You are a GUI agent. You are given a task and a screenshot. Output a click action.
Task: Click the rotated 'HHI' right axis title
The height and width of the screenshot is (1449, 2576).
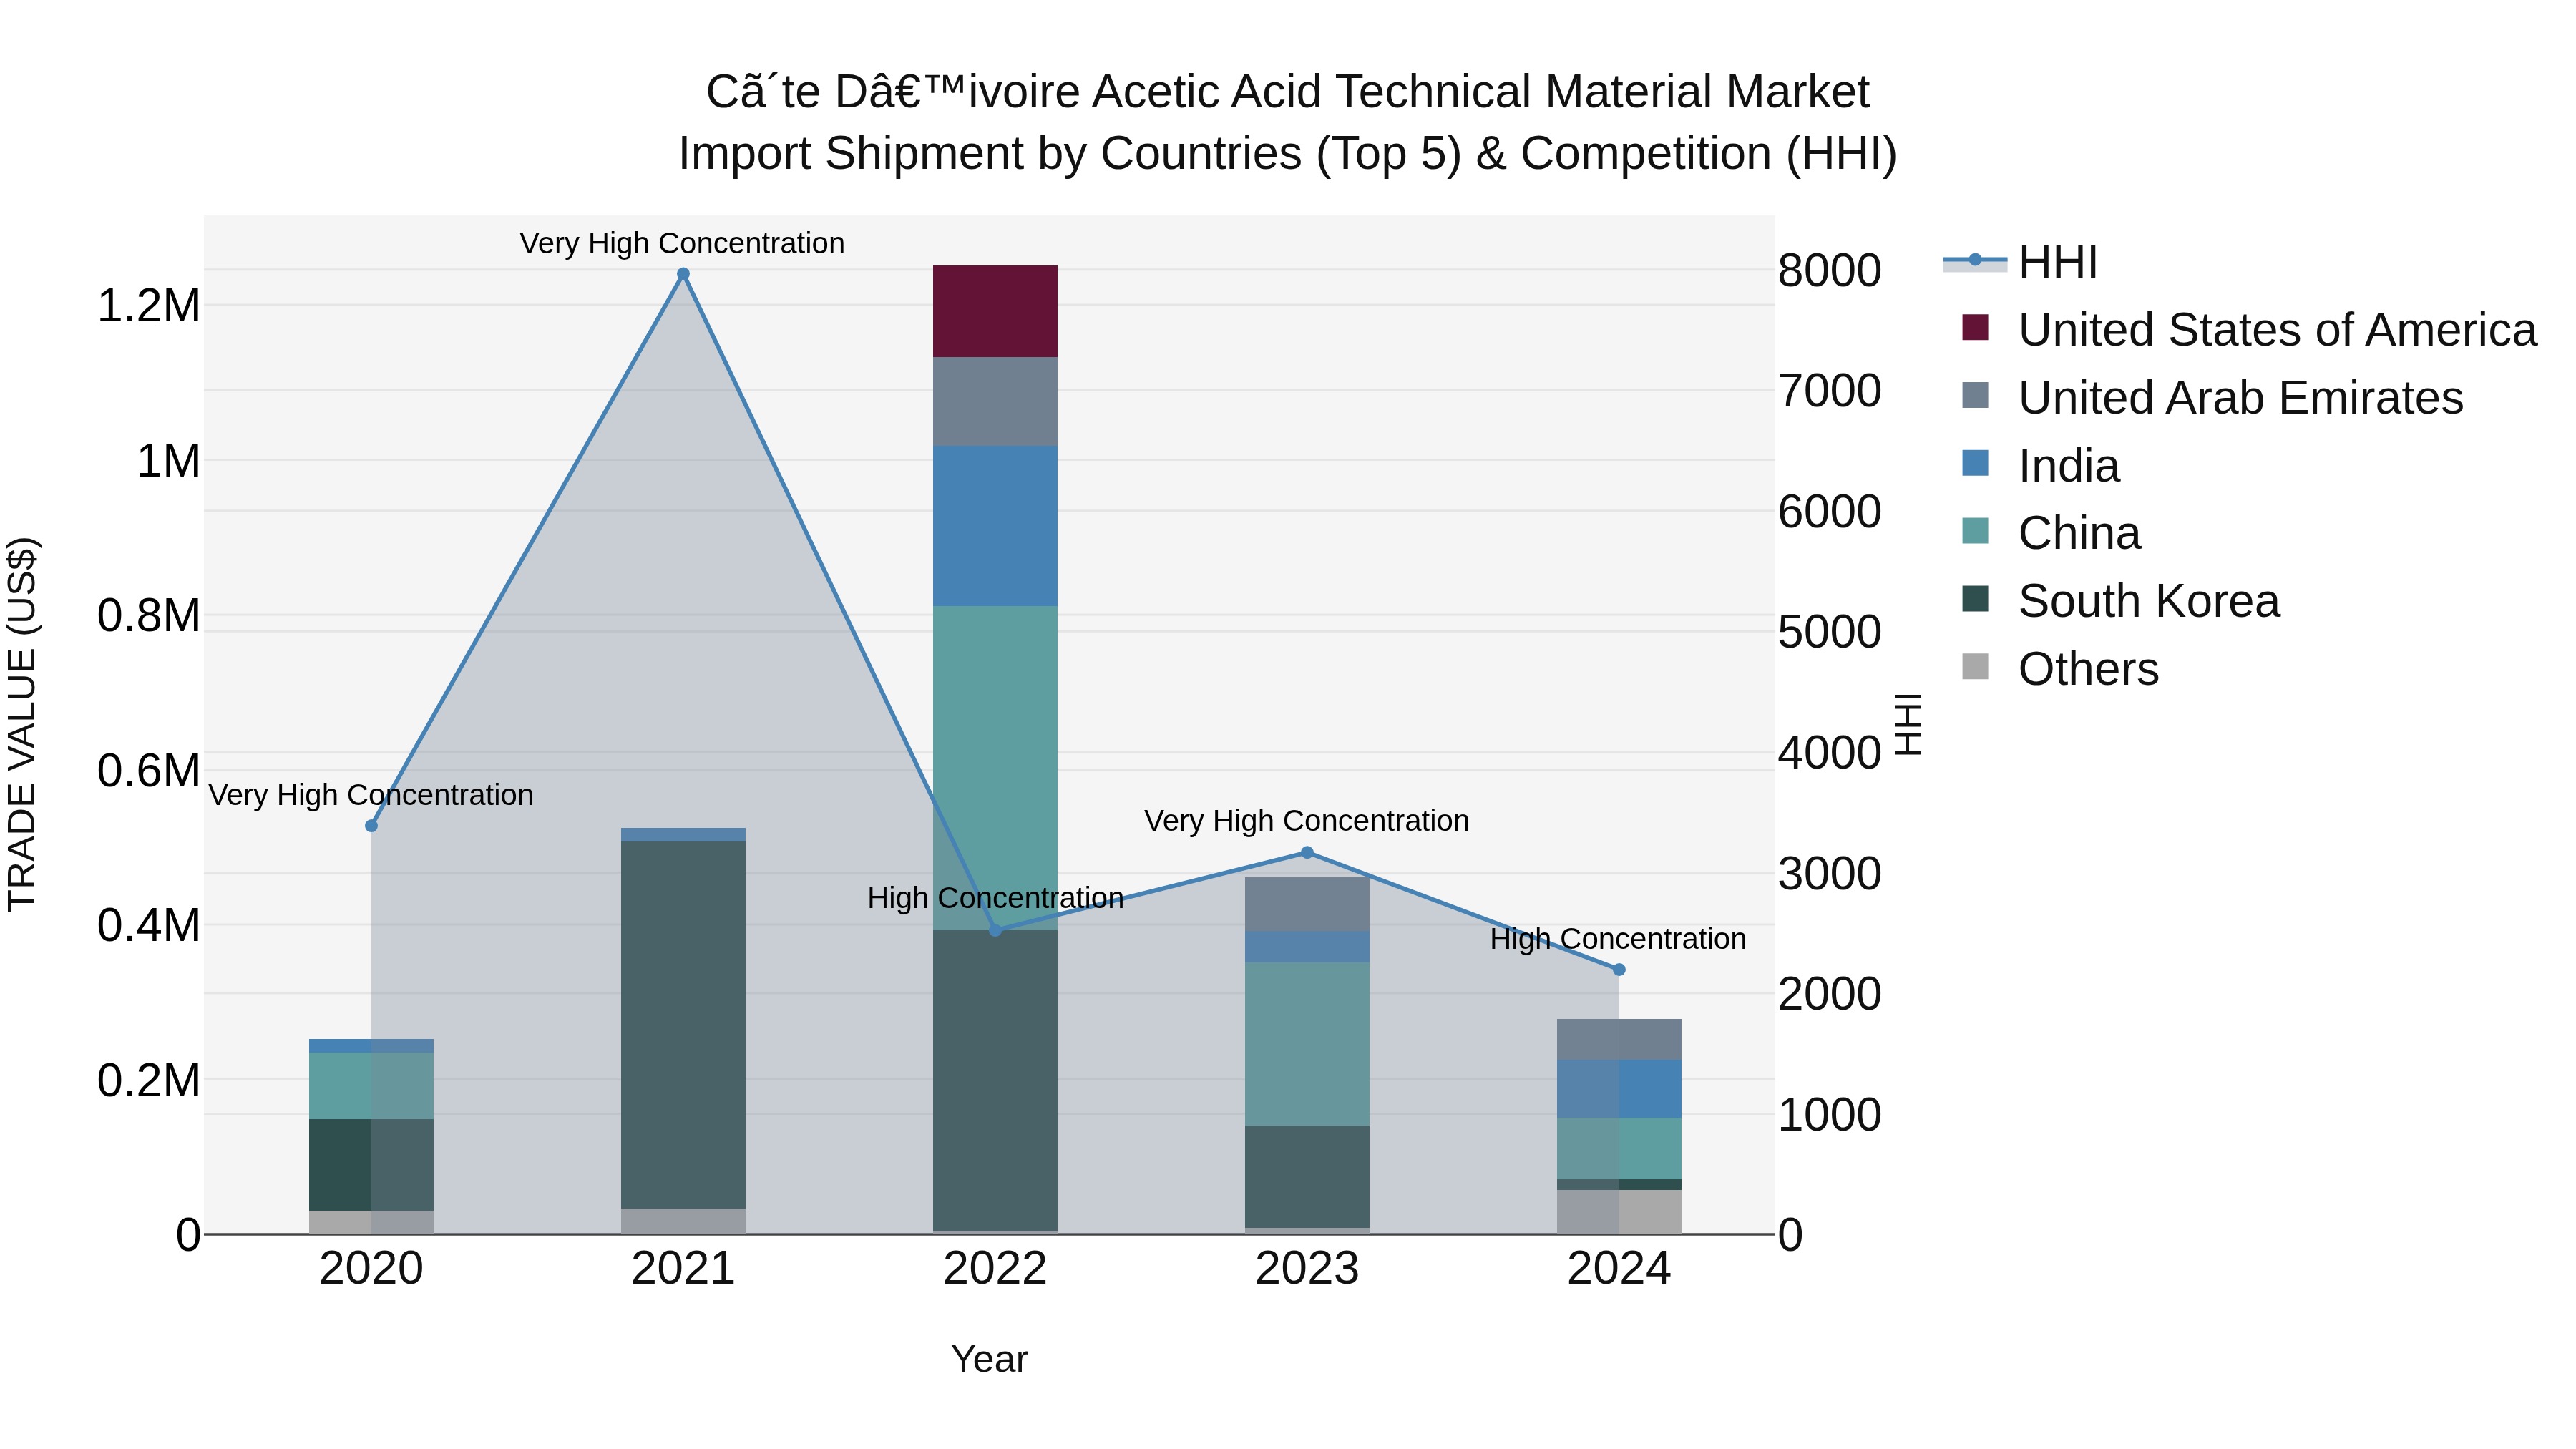1908,725
